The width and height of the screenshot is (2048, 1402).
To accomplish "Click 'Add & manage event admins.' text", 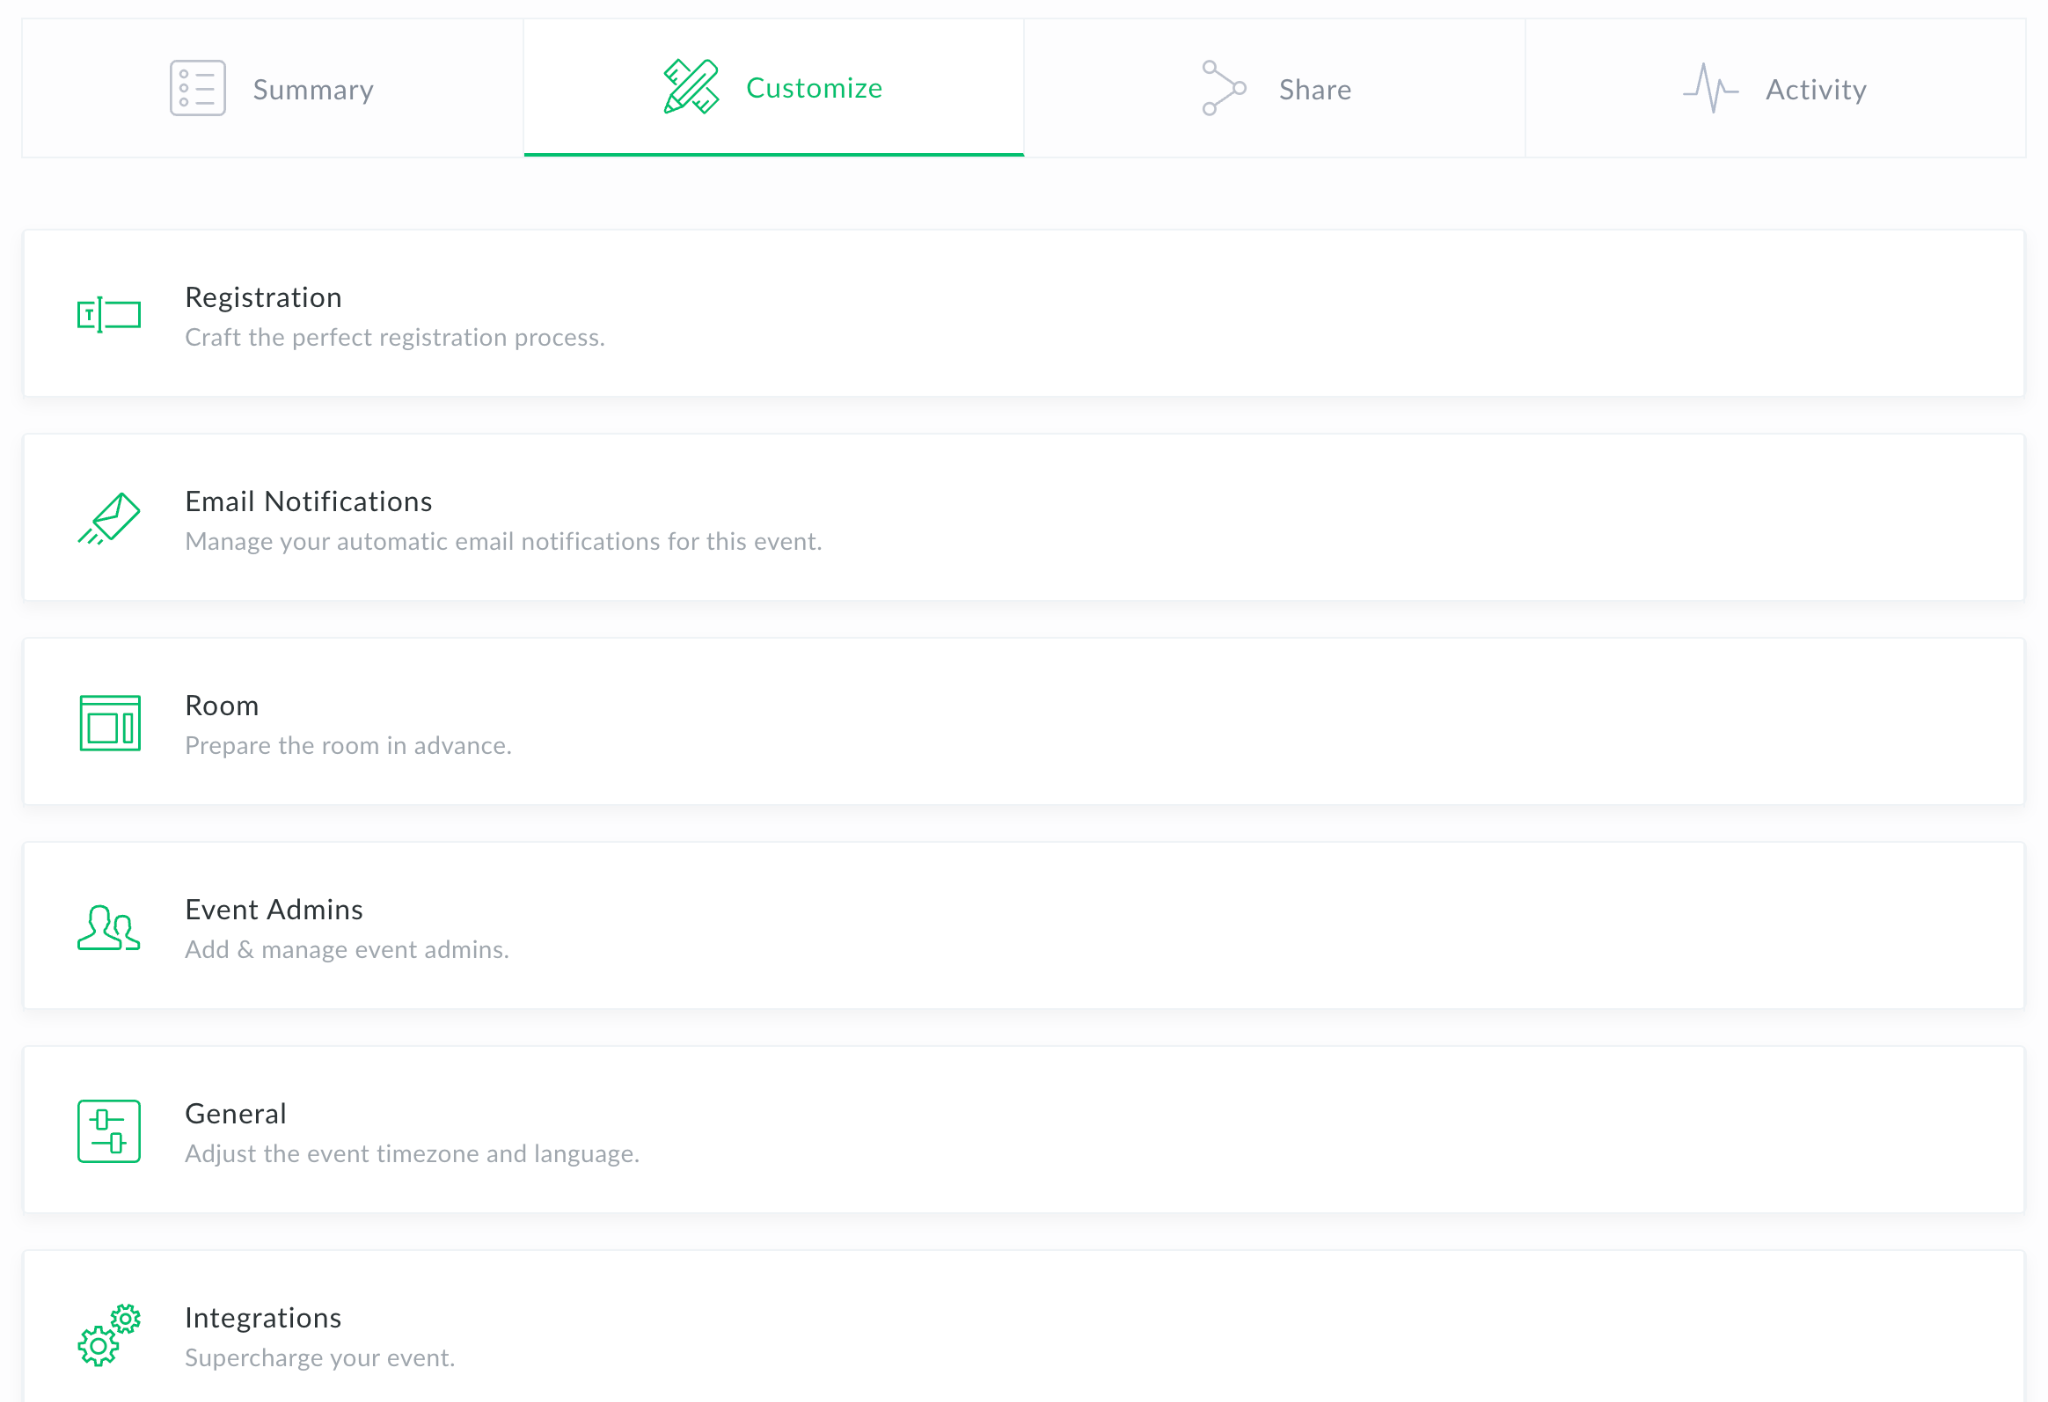I will point(347,949).
